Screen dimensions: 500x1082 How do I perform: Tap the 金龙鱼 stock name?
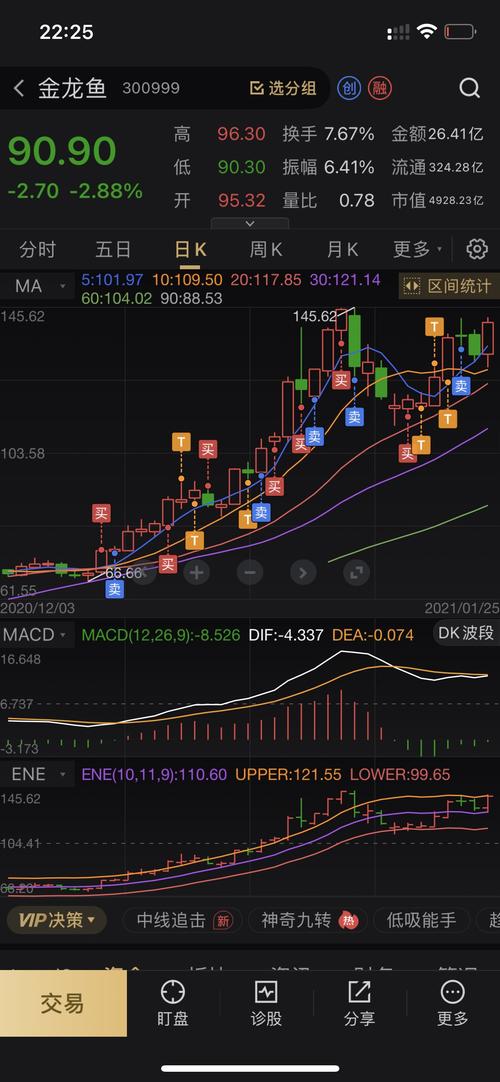click(x=72, y=88)
